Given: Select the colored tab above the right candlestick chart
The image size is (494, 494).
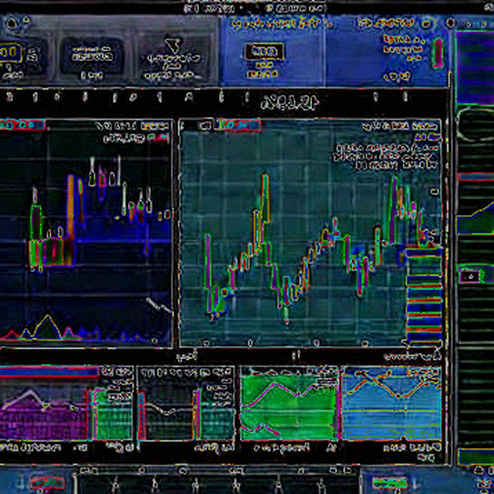Looking at the screenshot, I should coord(238,125).
